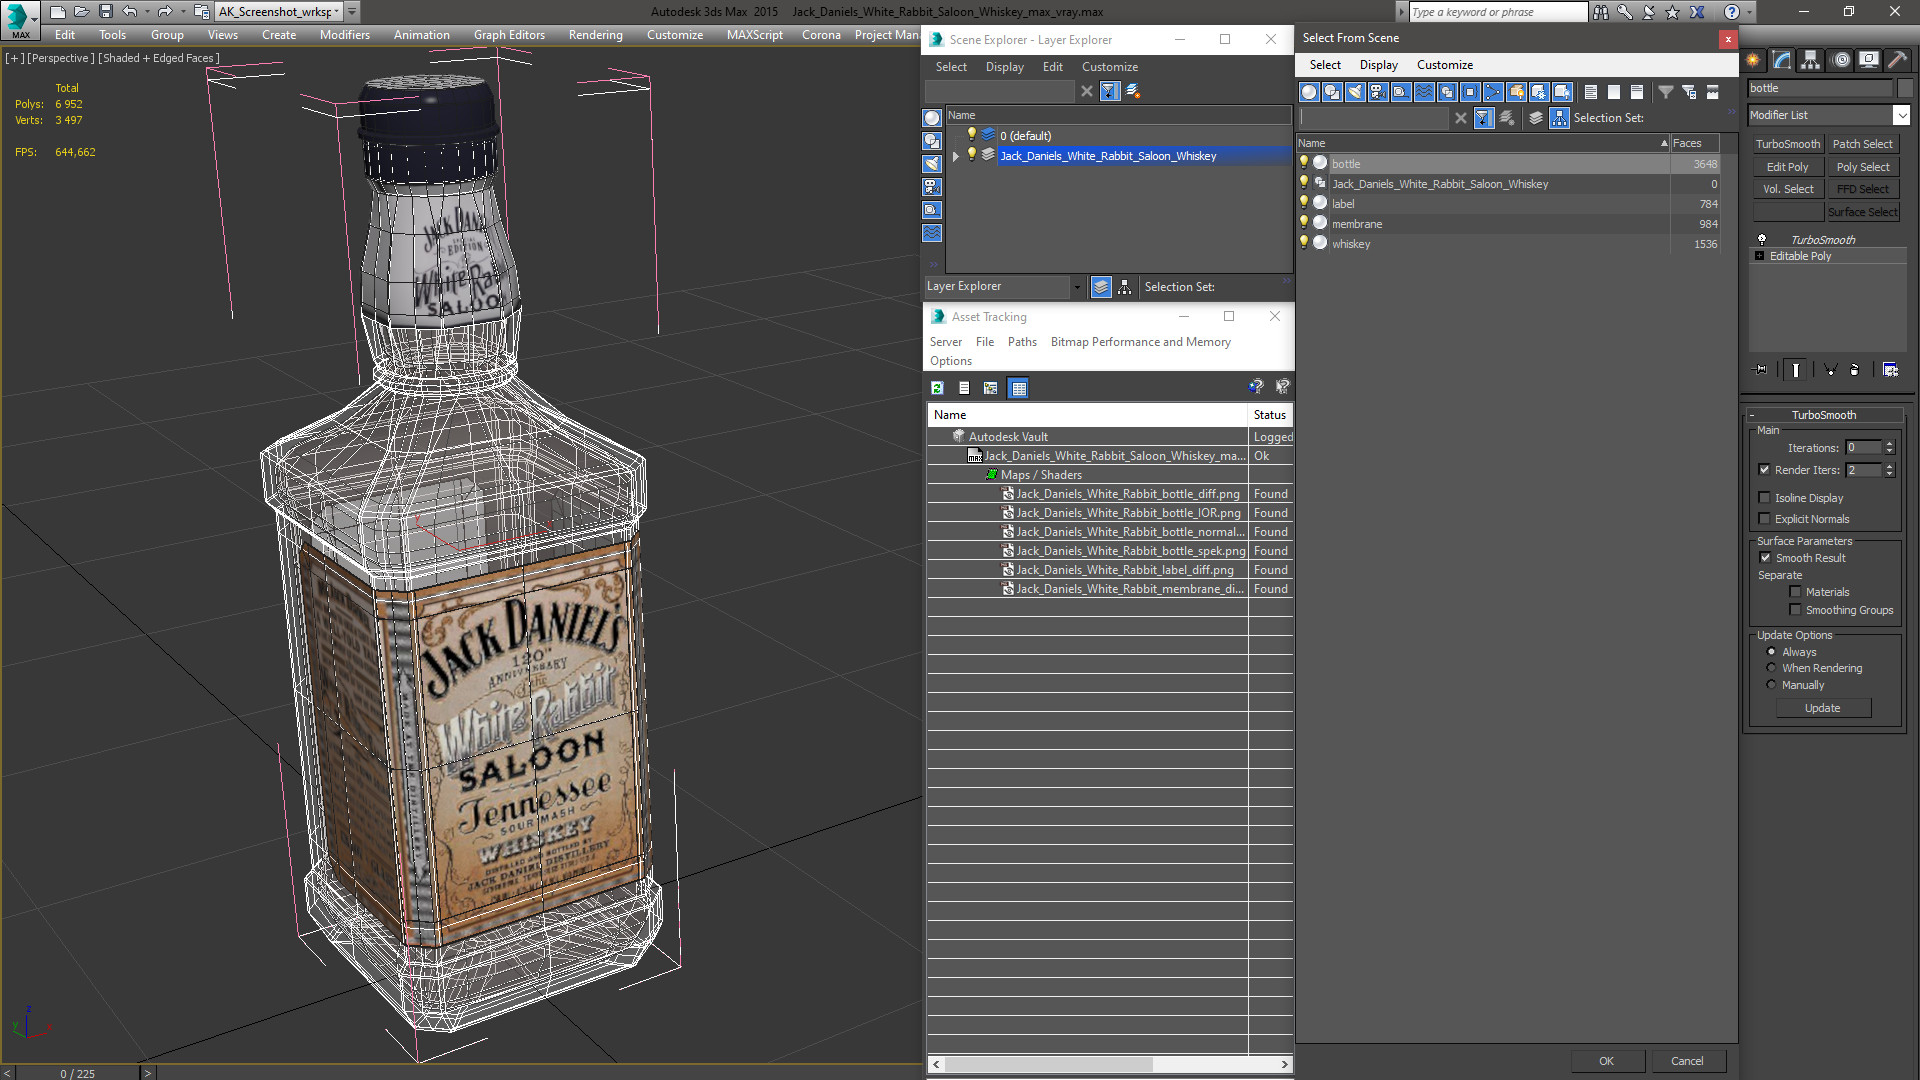The height and width of the screenshot is (1080, 1920).
Task: Toggle Display Space Warps filter in Select From Scene
Action: pyautogui.click(x=1424, y=92)
